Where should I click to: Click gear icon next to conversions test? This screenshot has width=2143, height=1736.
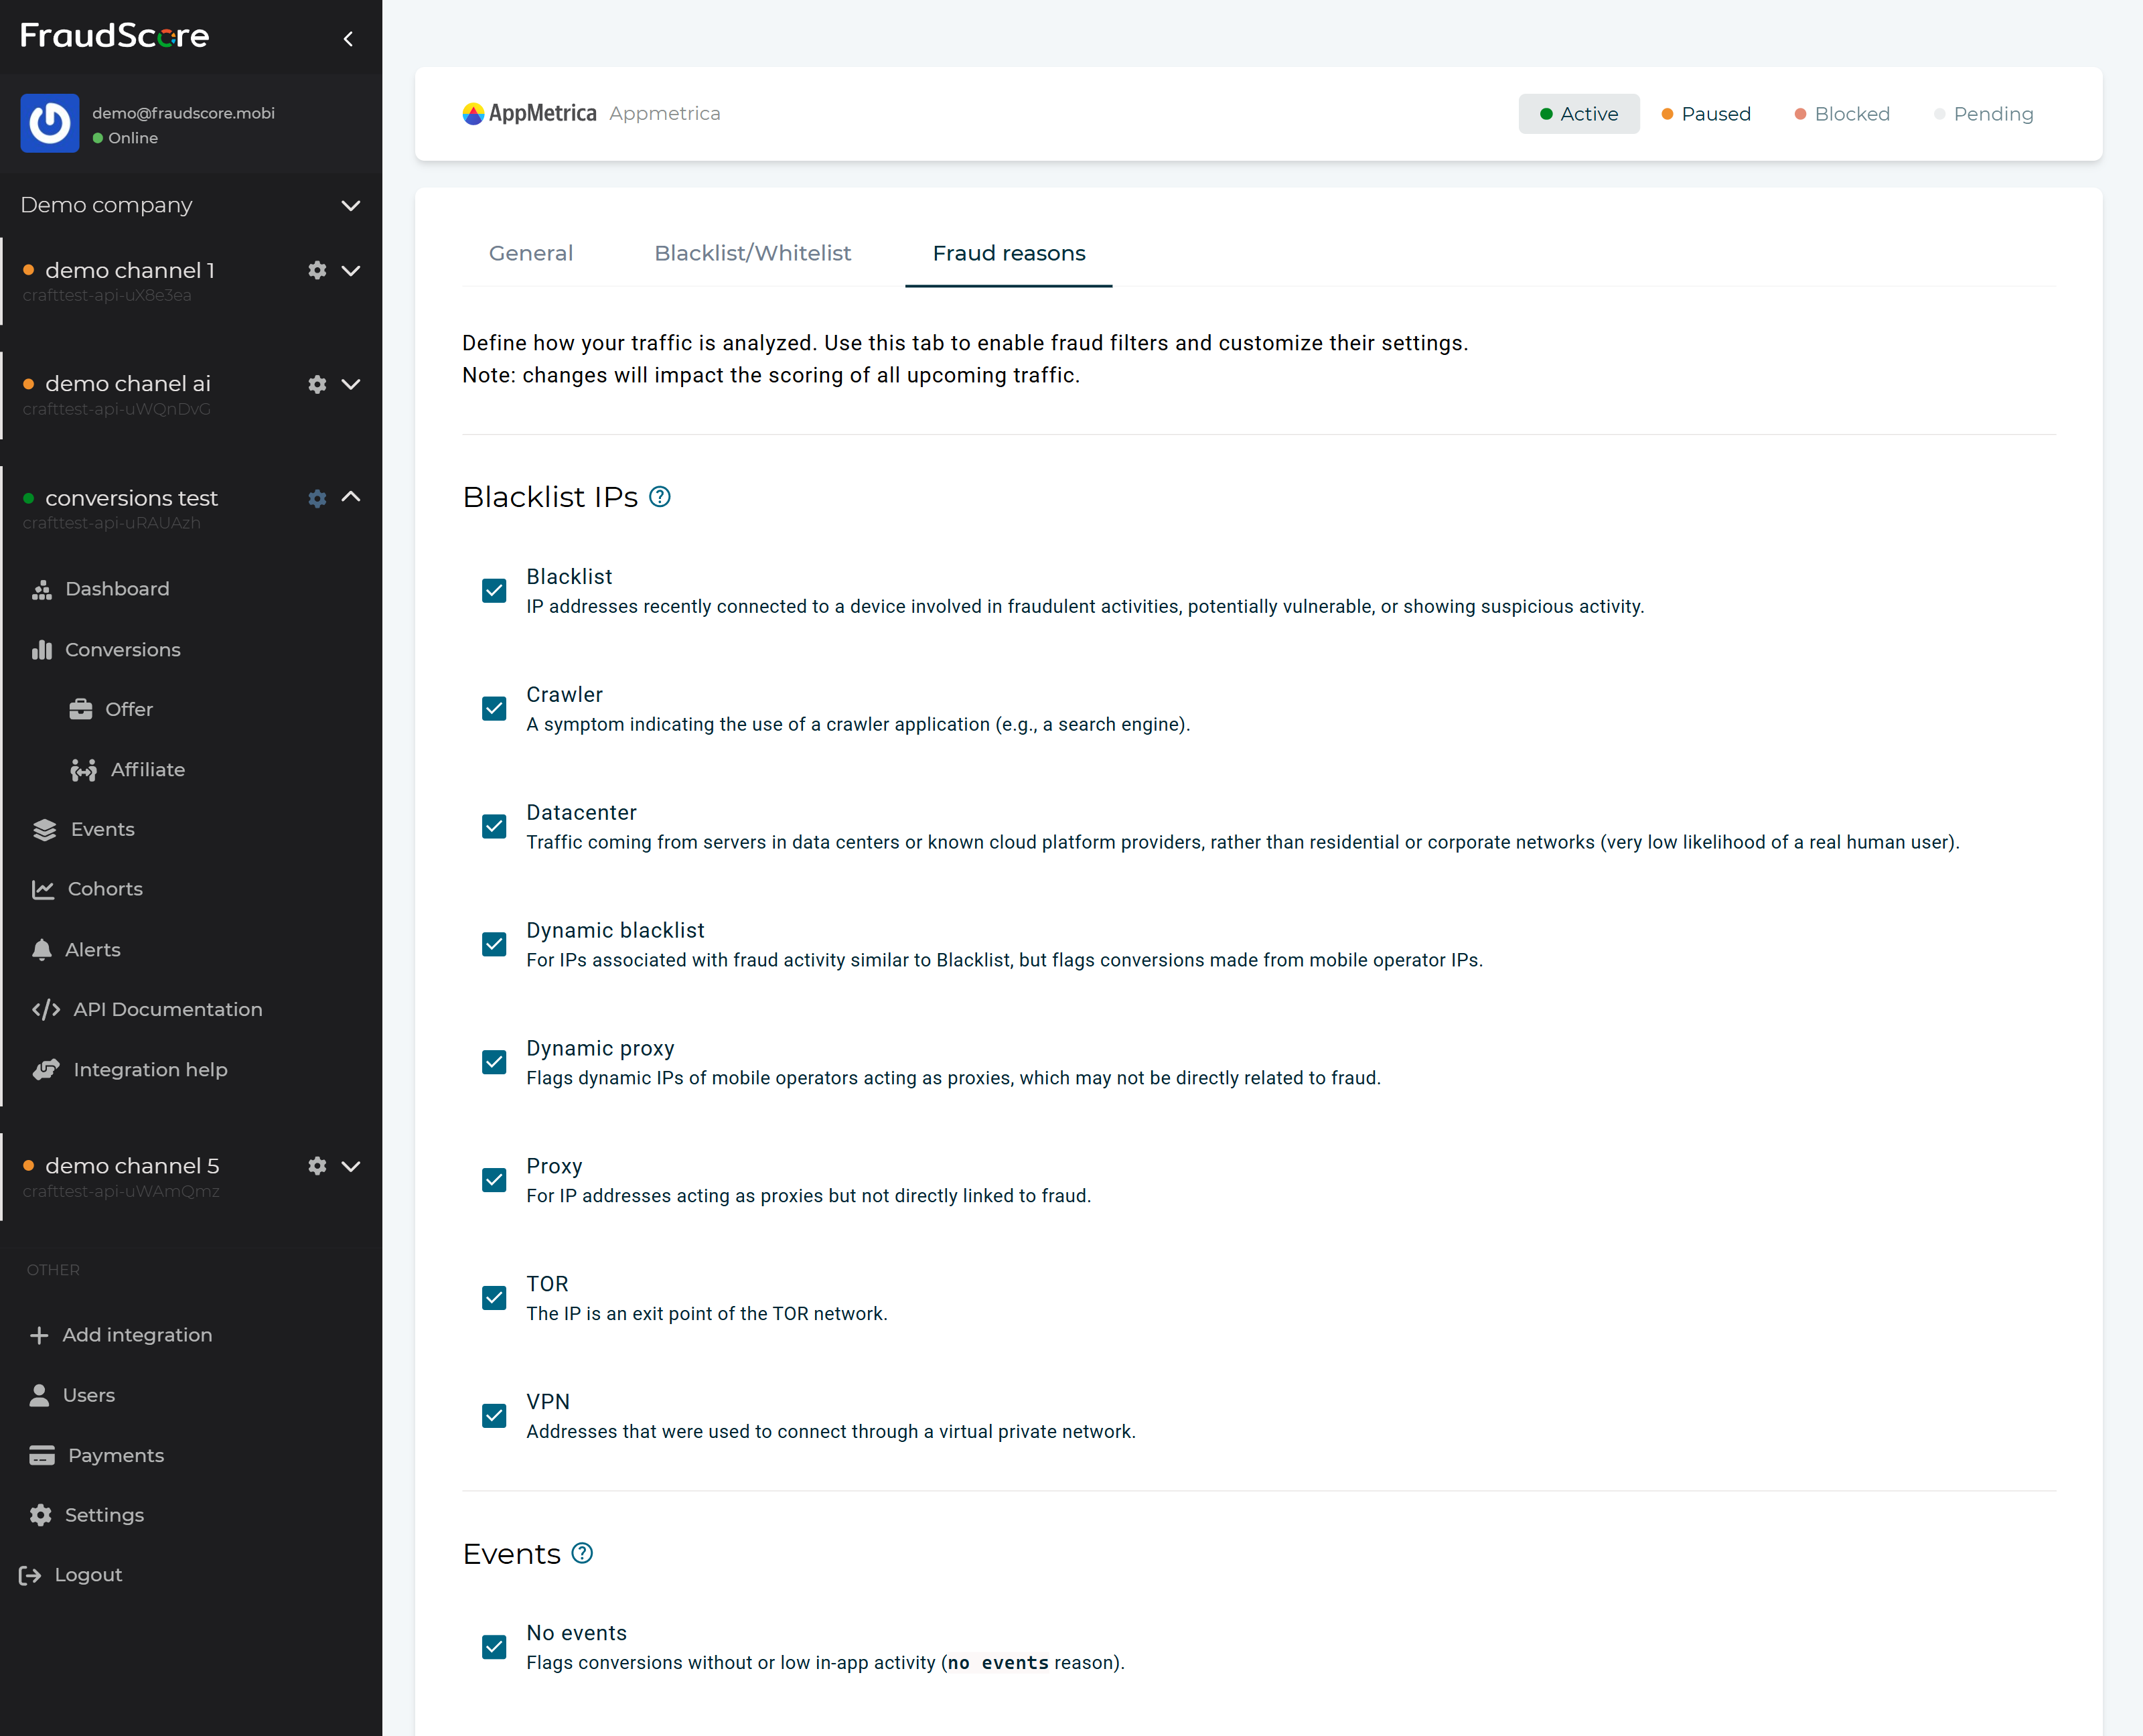[317, 498]
